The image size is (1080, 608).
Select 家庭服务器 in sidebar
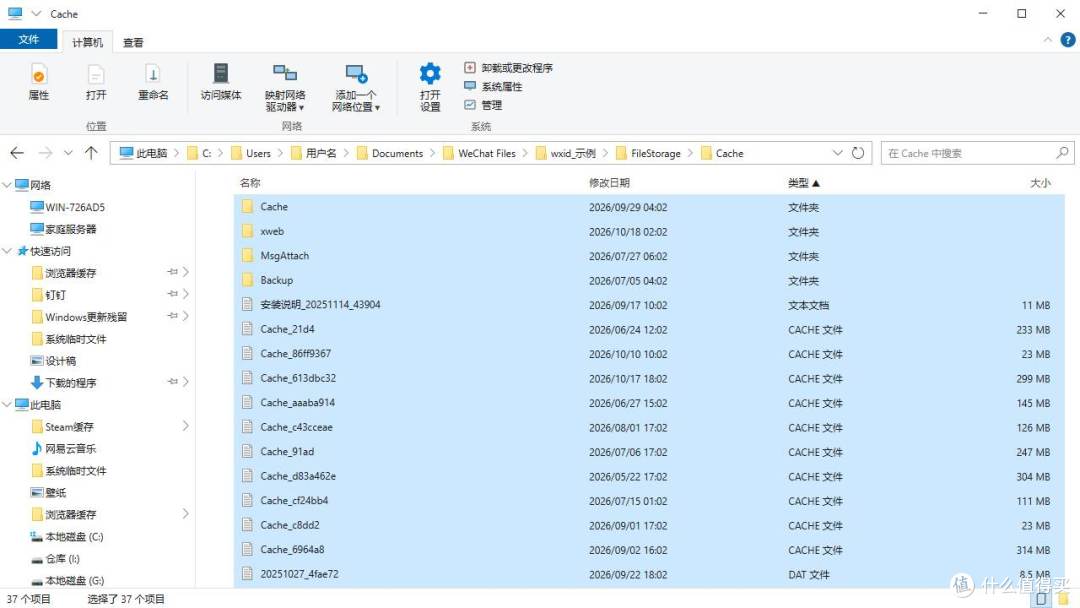coord(63,229)
